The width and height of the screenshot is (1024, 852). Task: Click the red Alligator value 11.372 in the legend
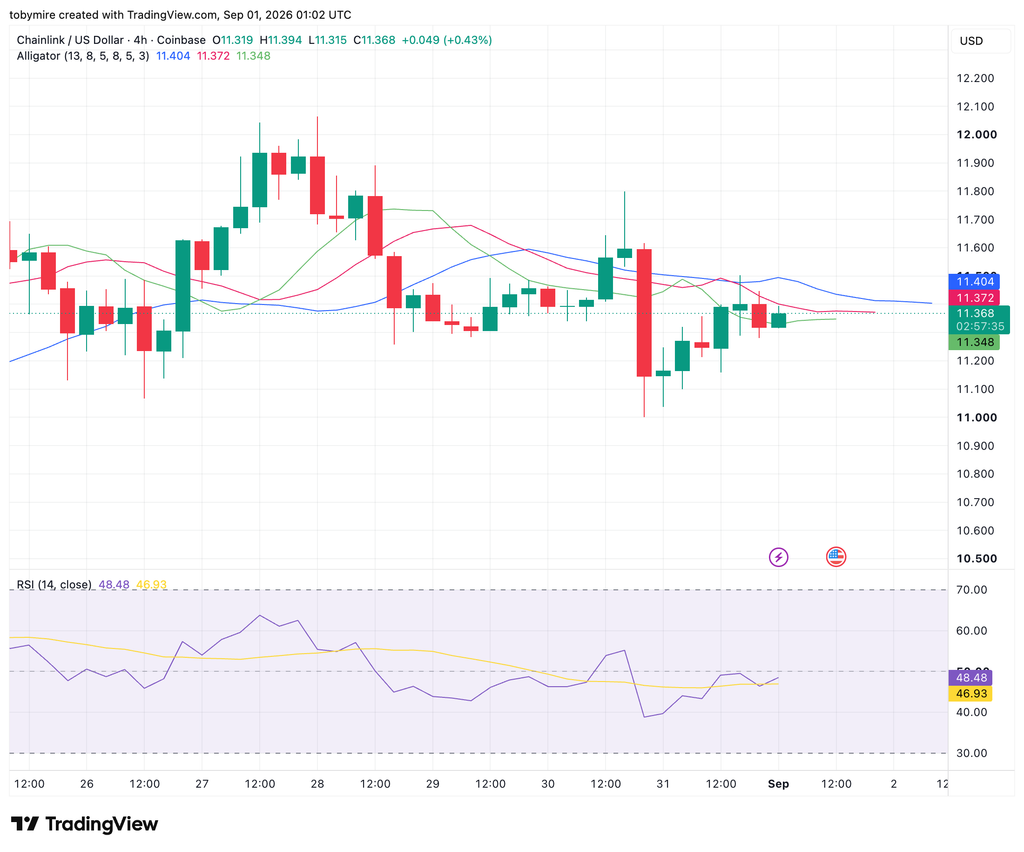214,56
